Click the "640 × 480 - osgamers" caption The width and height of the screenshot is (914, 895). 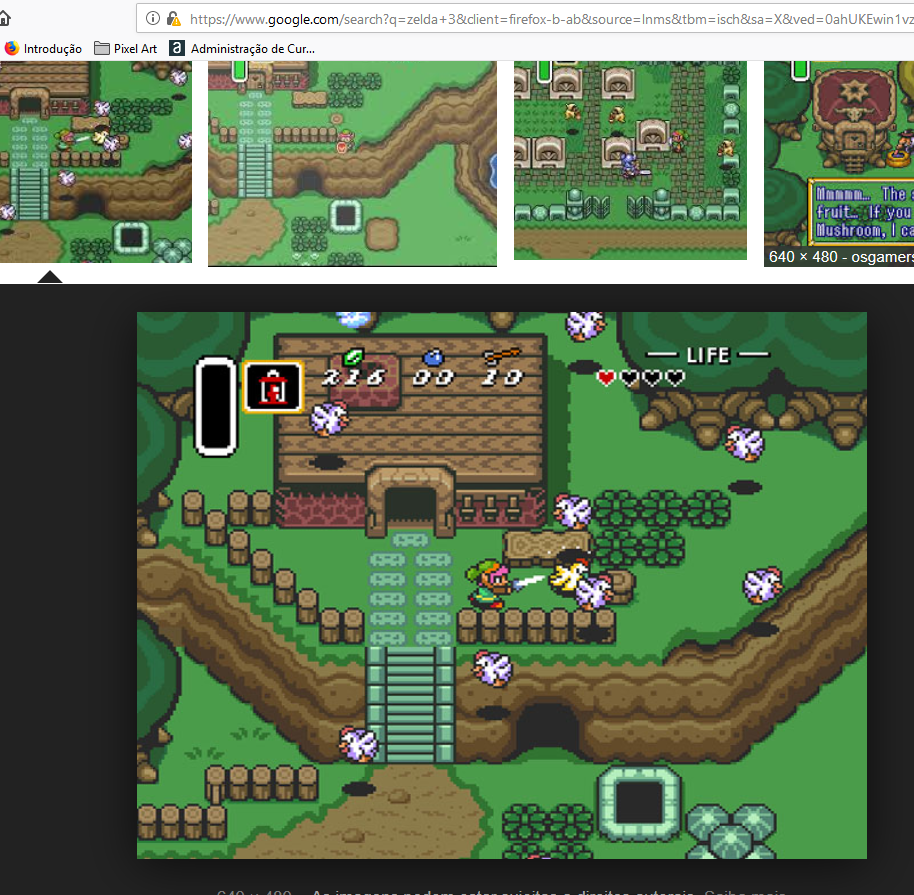pos(840,257)
